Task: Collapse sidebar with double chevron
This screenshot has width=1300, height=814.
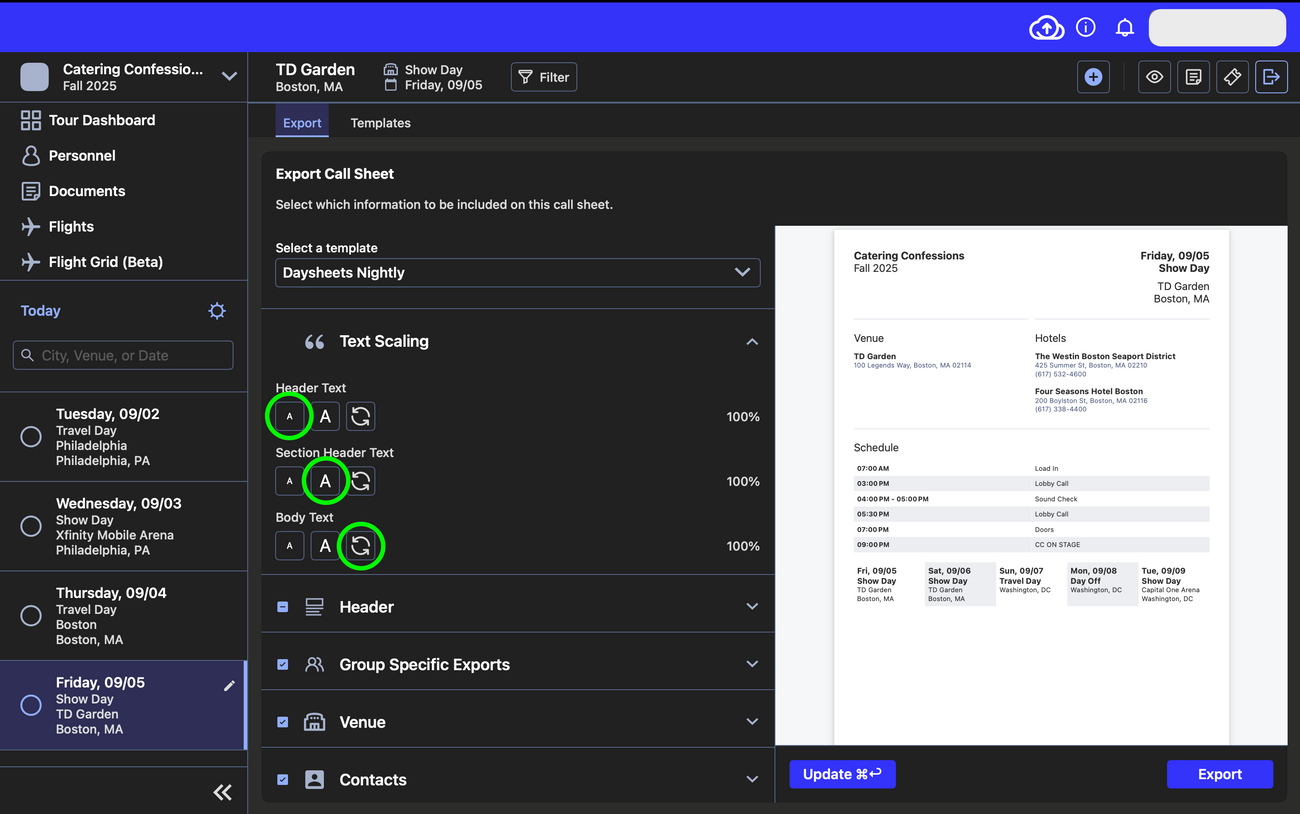Action: click(223, 792)
